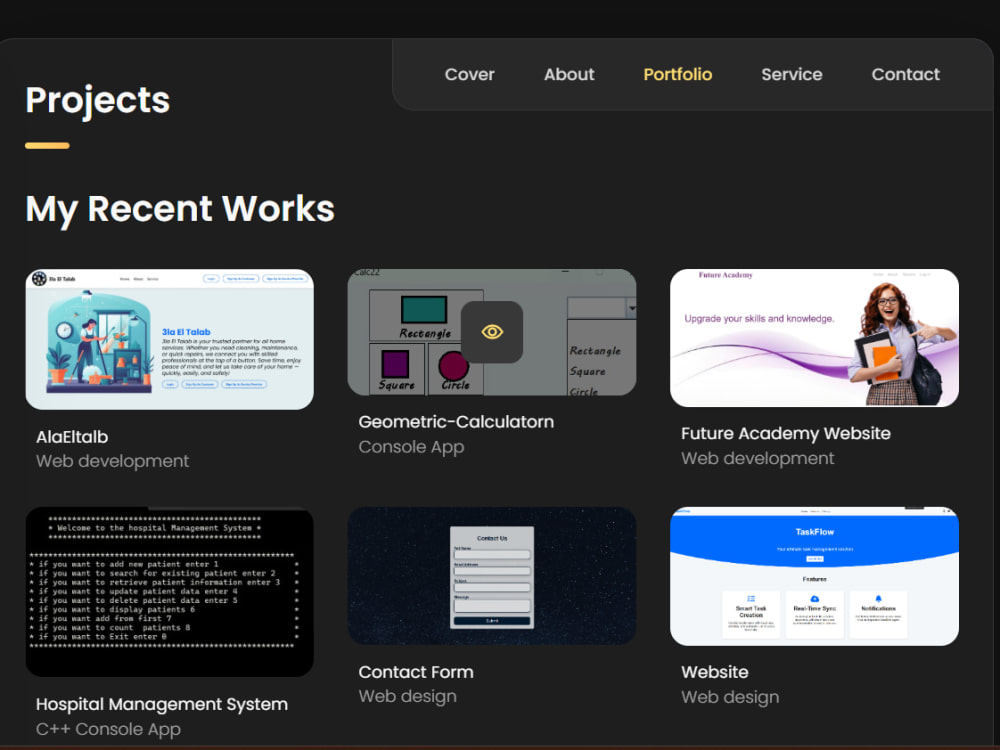This screenshot has height=750, width=1000.
Task: Click Web development under AlaEltalb
Action: 113,461
